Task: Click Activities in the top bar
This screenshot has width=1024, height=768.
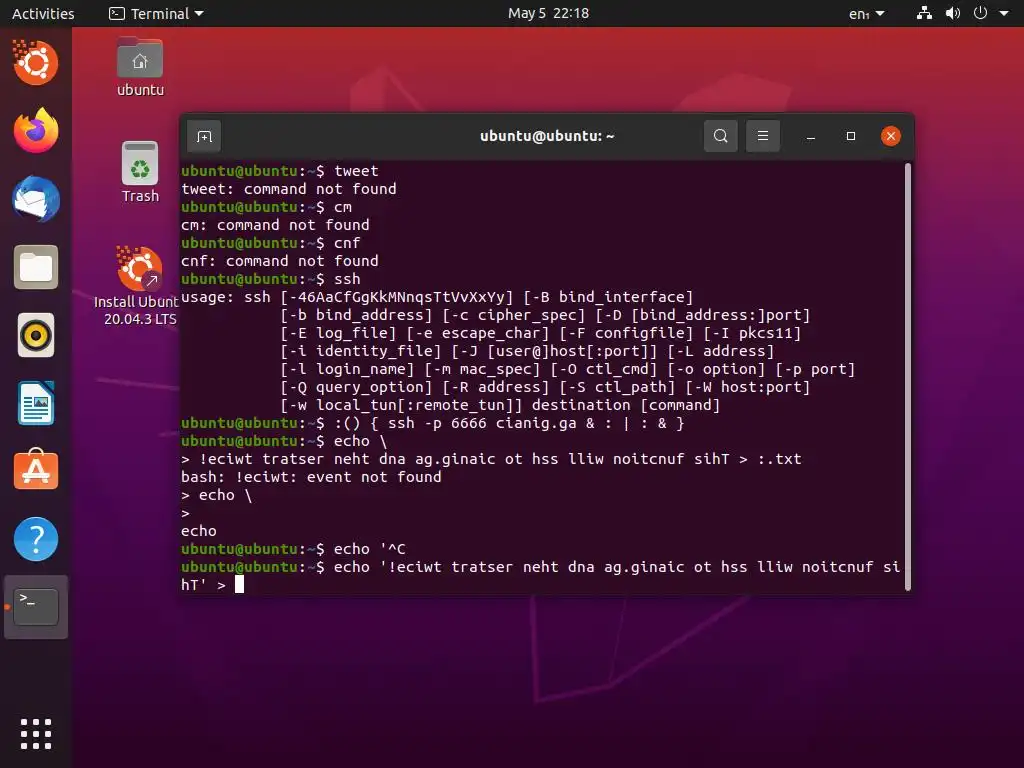Action: click(43, 13)
